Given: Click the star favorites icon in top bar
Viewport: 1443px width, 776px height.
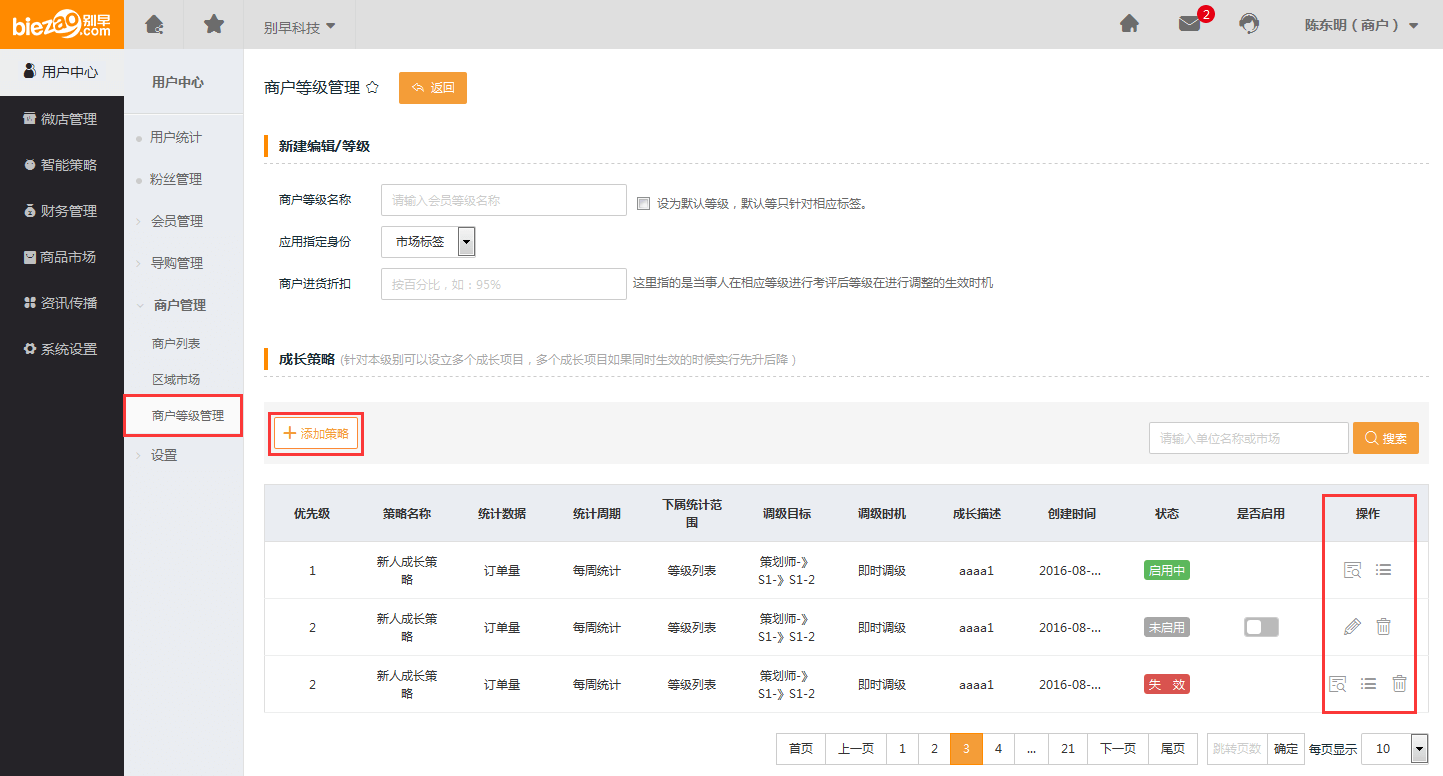Looking at the screenshot, I should pyautogui.click(x=214, y=24).
